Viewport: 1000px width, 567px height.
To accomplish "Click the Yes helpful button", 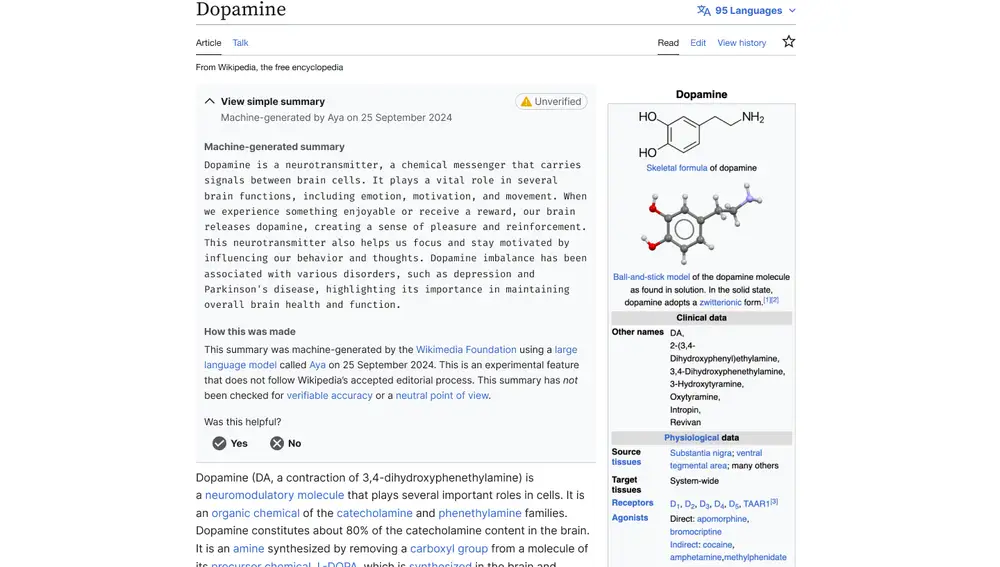I will tap(230, 443).
